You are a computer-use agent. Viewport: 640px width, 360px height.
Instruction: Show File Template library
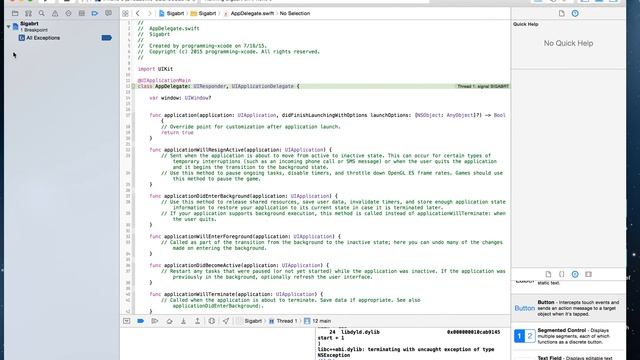(548, 274)
